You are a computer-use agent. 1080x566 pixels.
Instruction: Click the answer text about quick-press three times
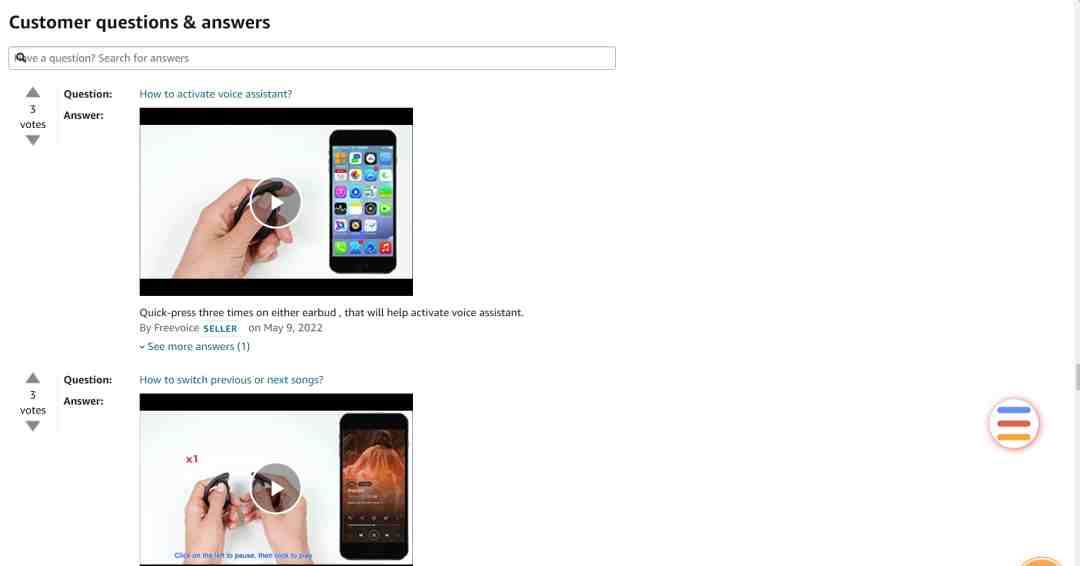(331, 313)
